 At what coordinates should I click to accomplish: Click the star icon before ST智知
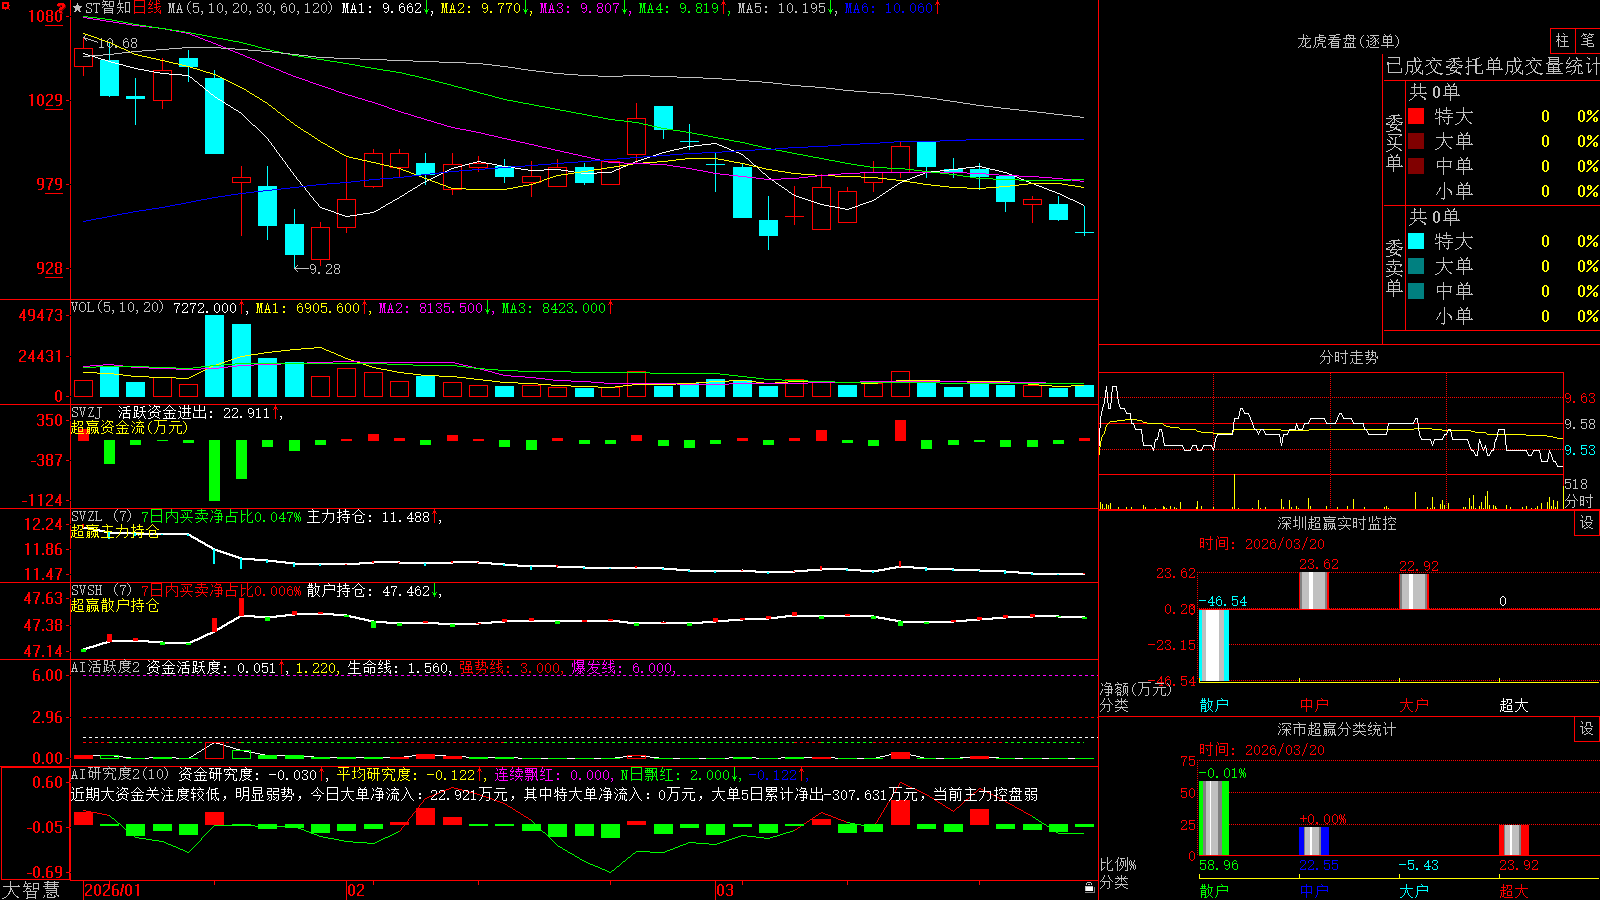(x=78, y=8)
